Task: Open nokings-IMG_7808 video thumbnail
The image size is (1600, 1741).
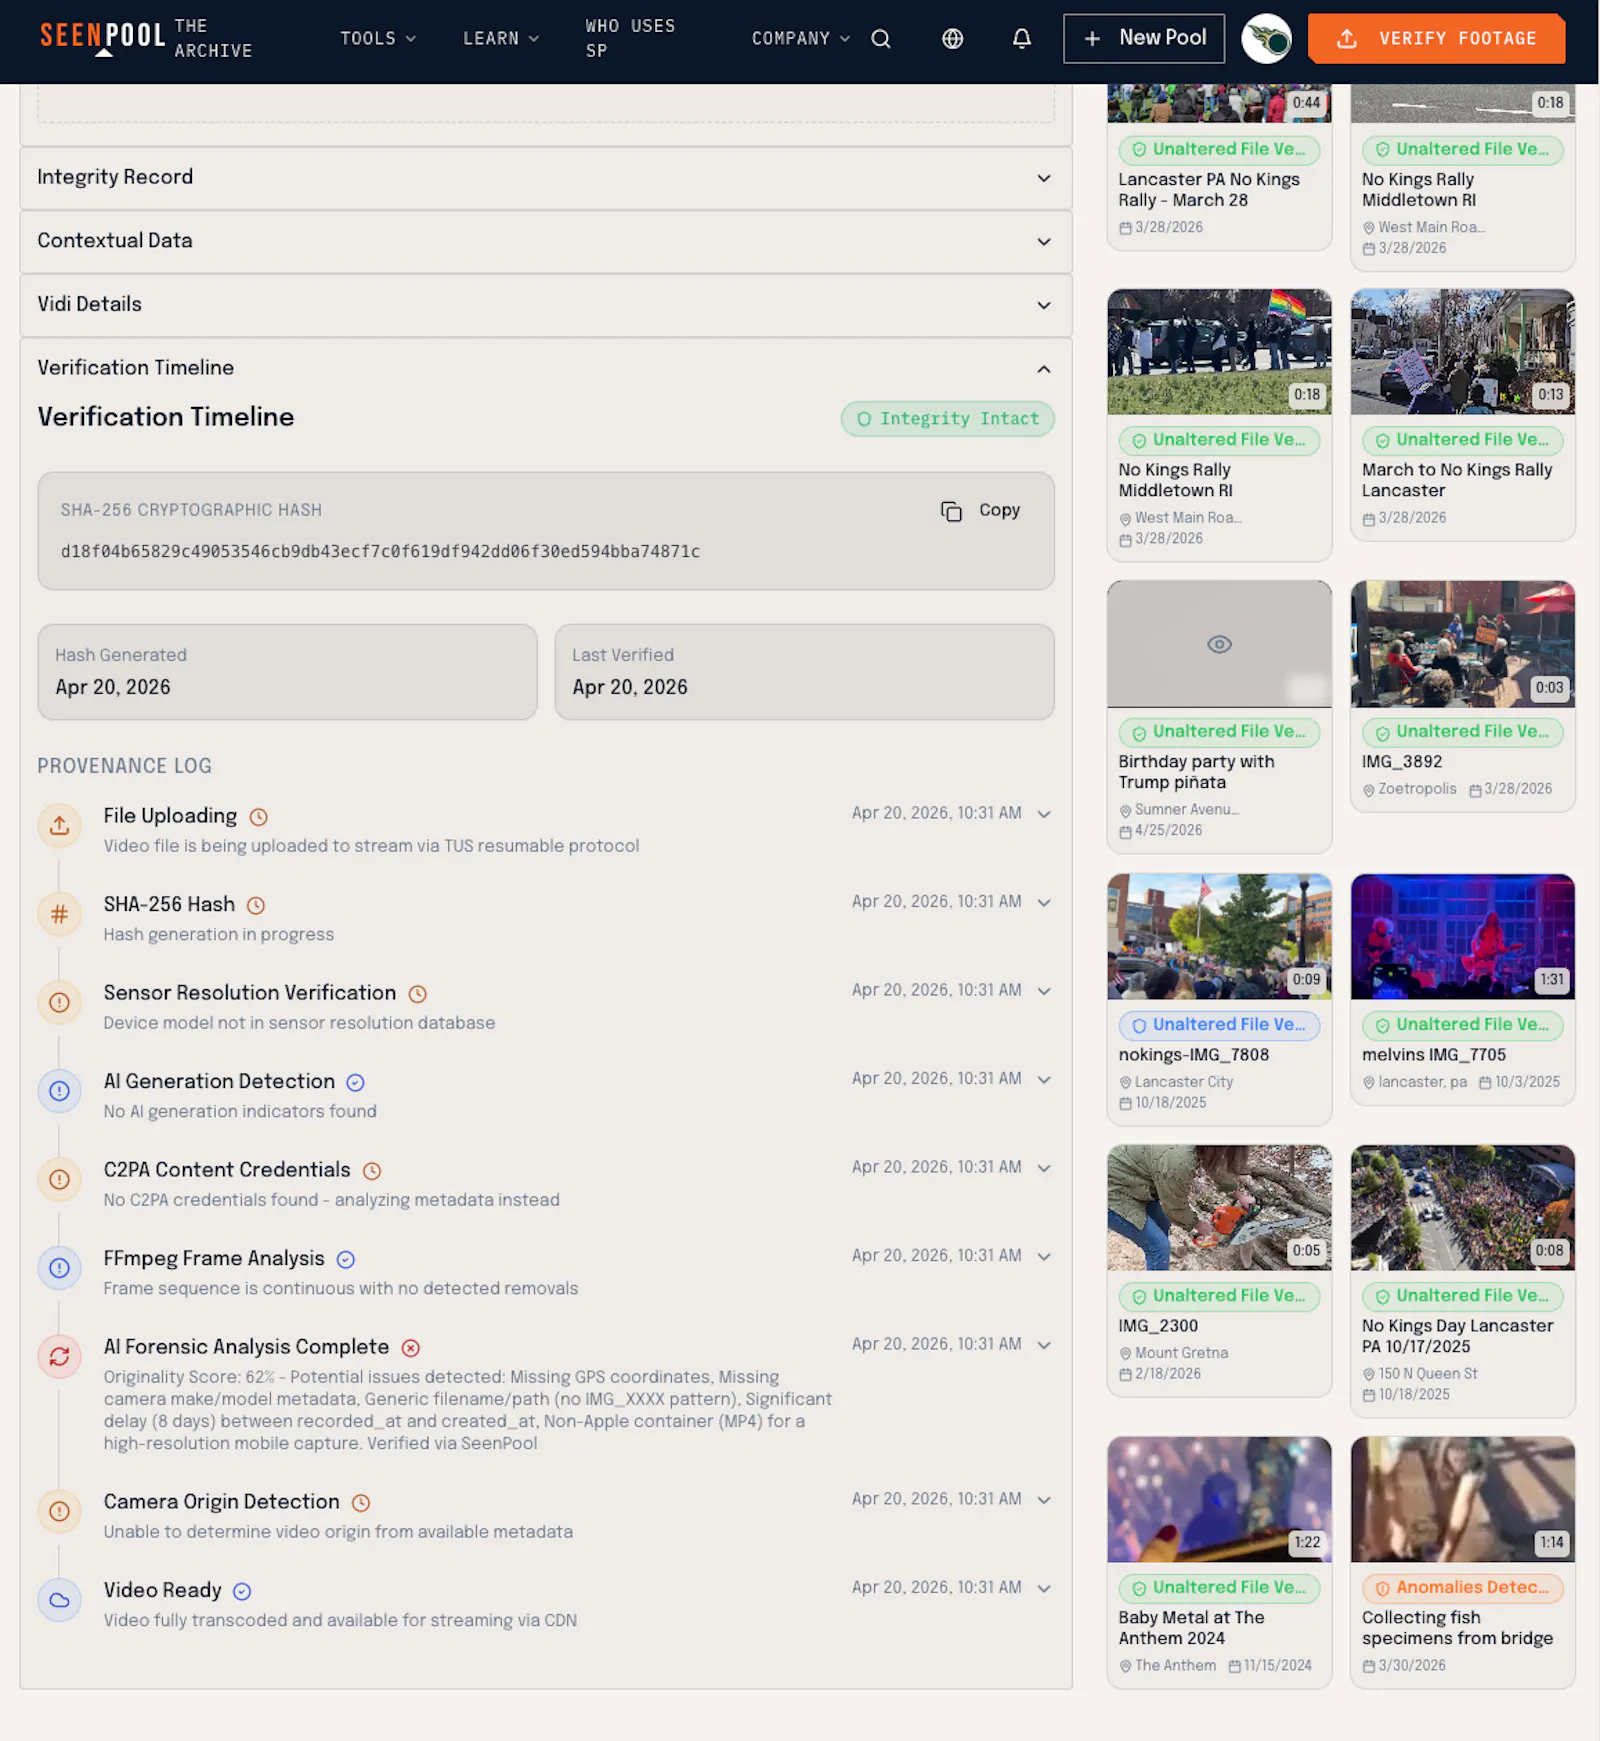Action: point(1219,937)
